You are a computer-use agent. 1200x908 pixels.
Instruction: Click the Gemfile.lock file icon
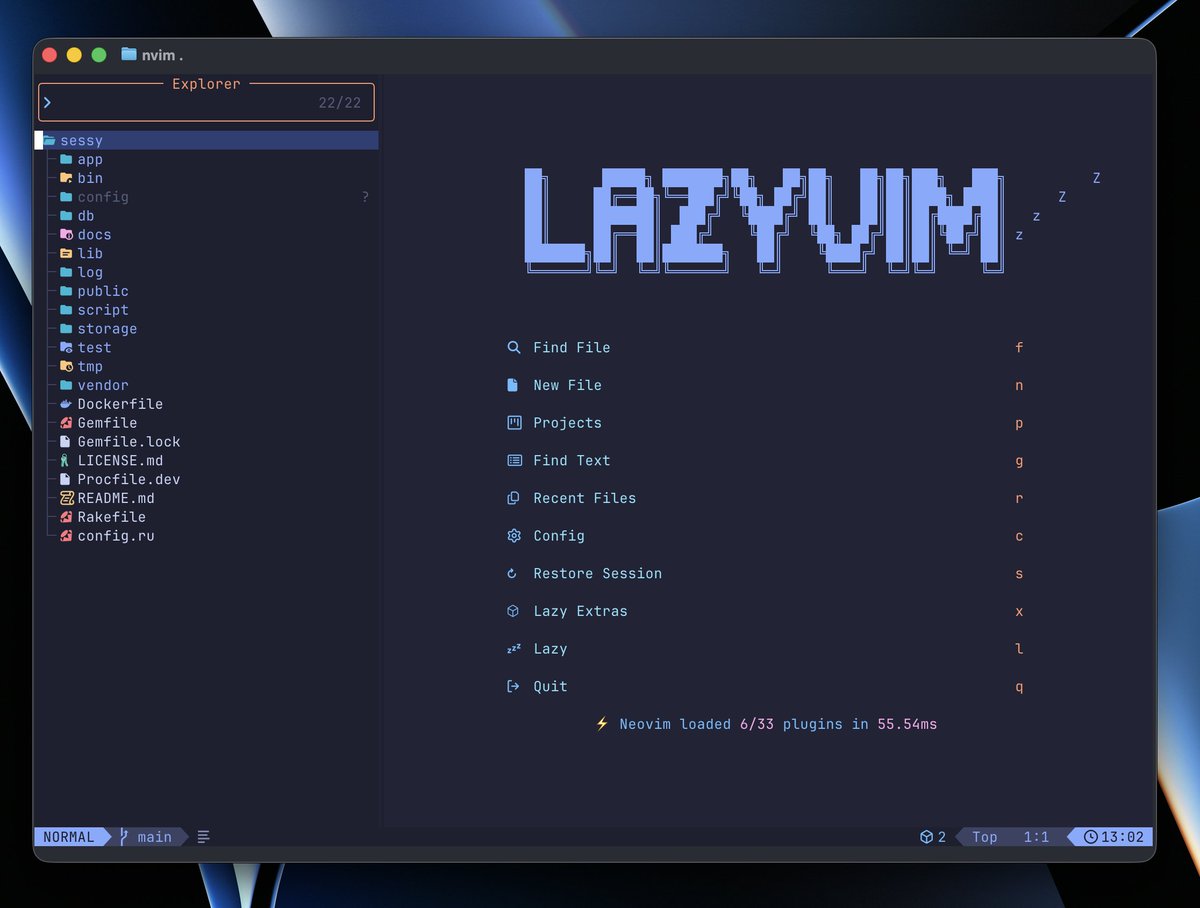[65, 442]
